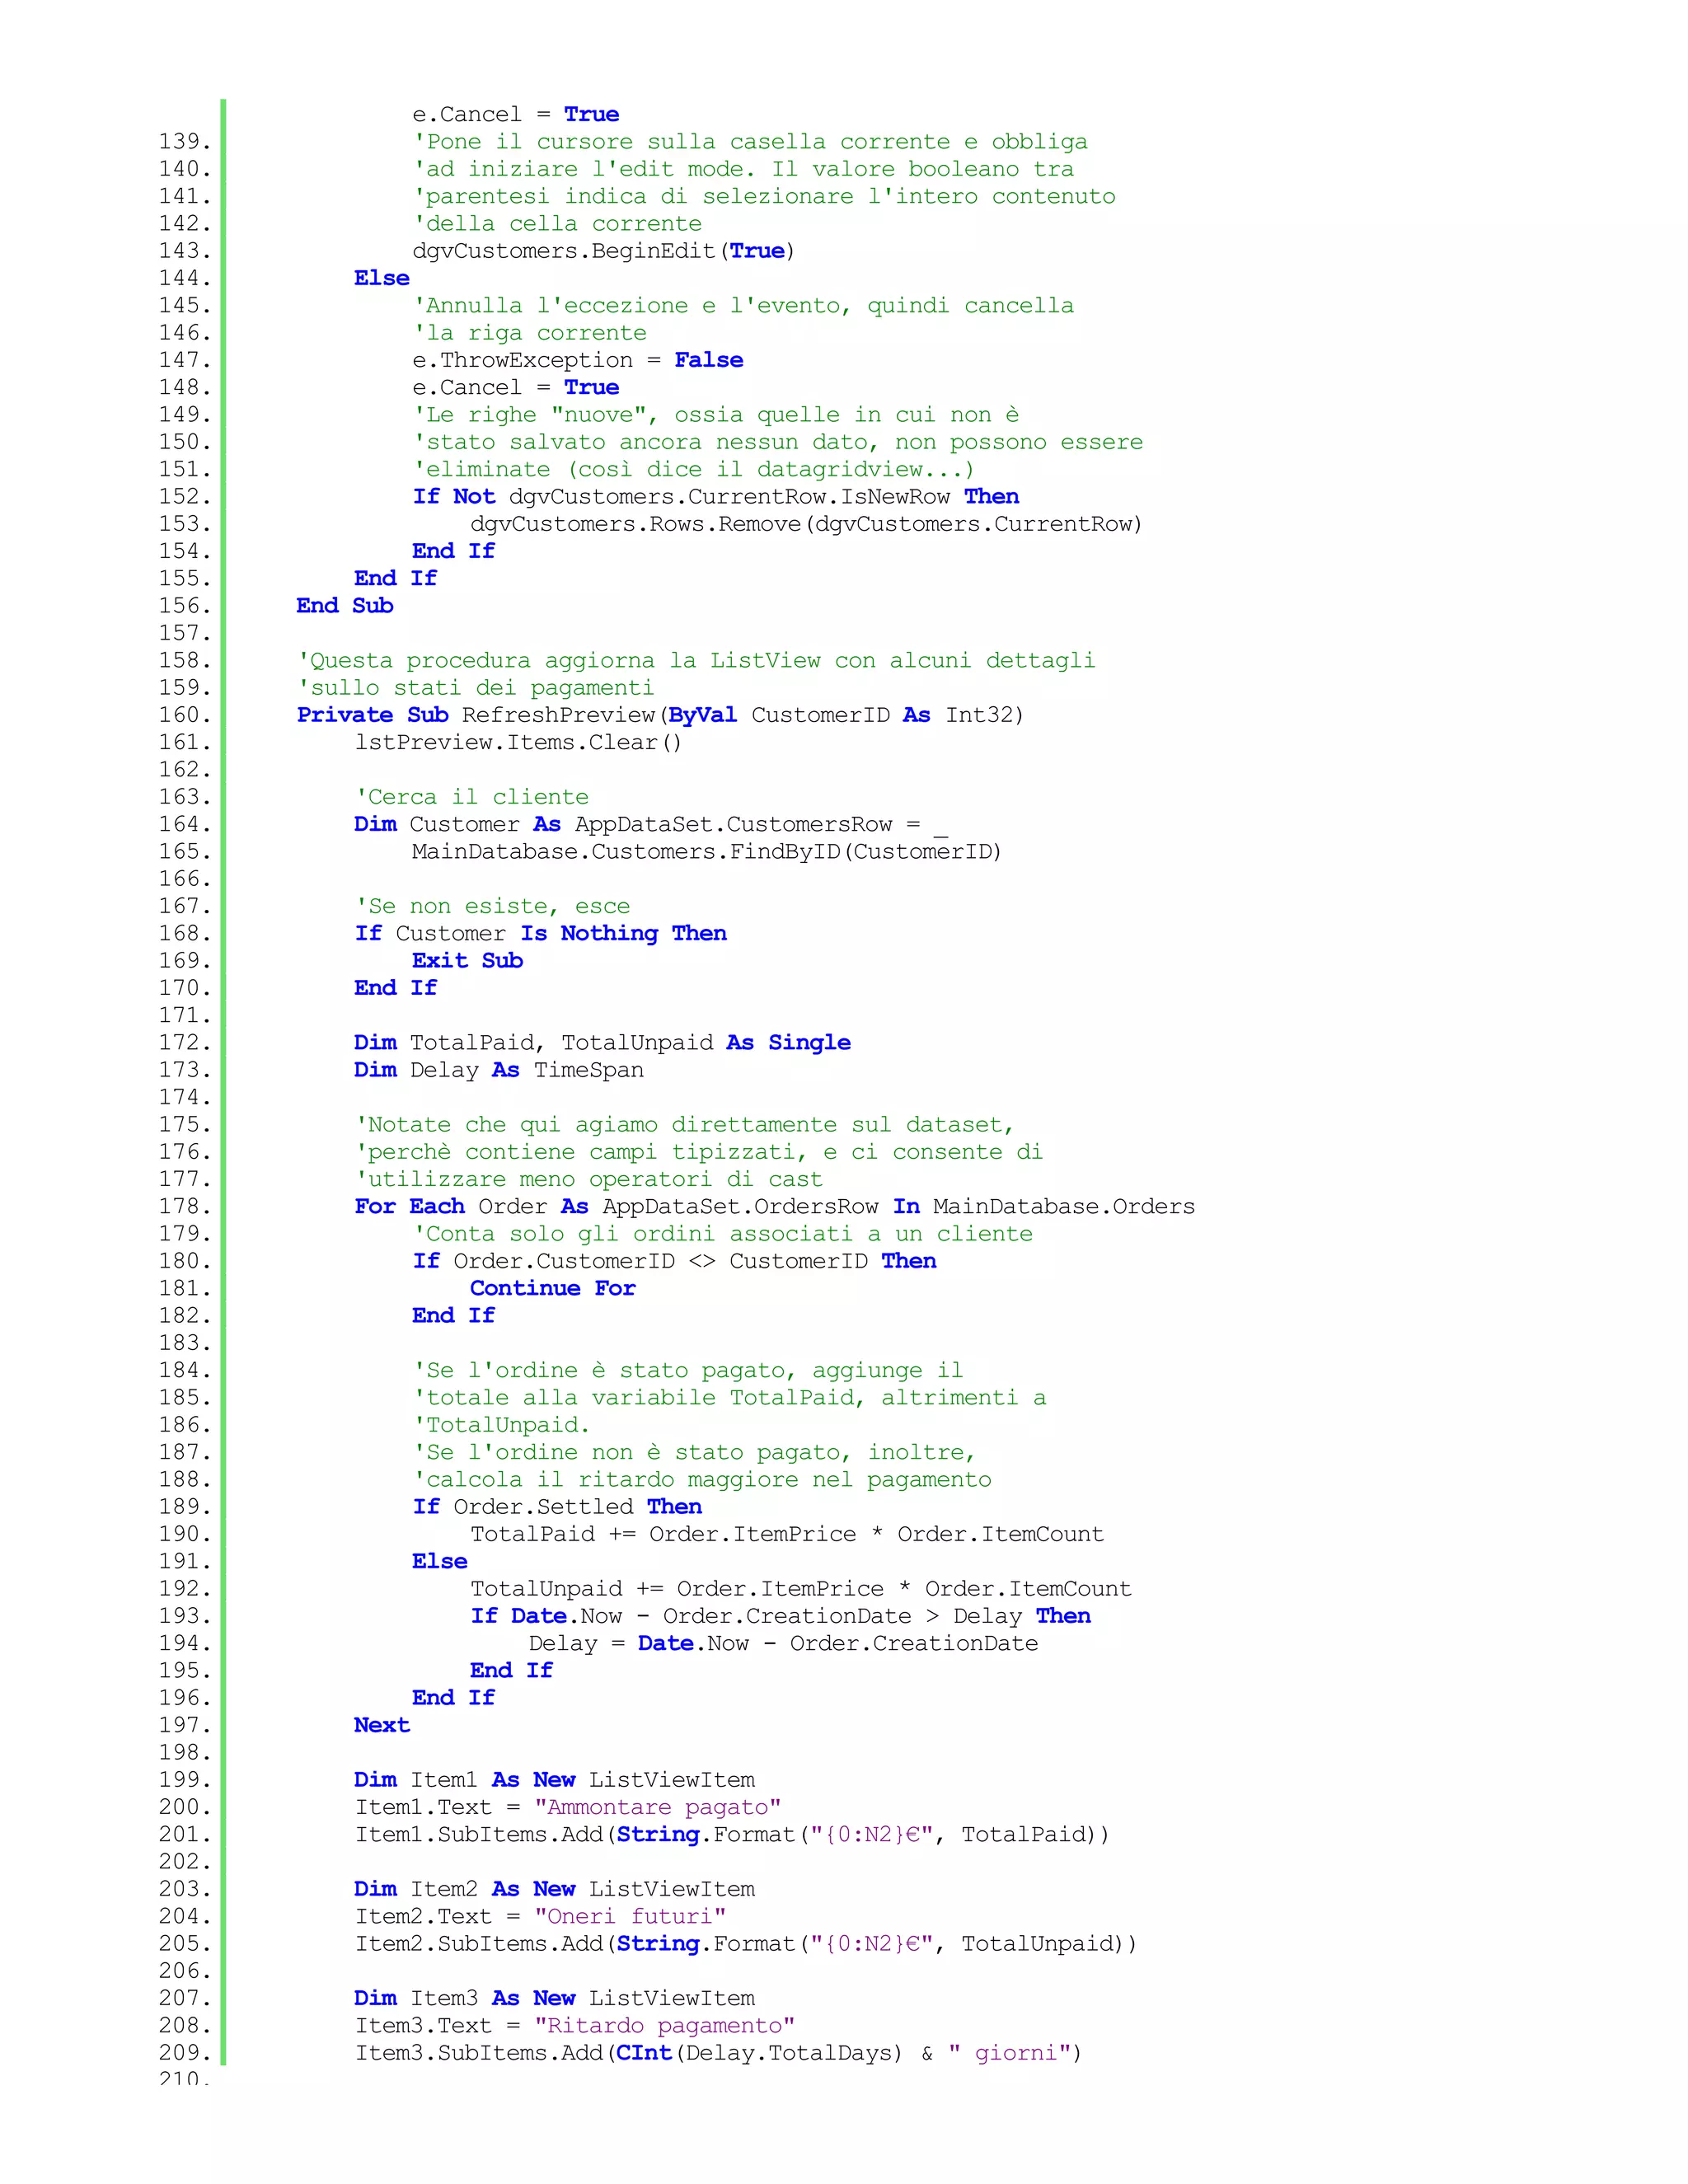Click the green margin bar beside line 178

click(223, 1206)
